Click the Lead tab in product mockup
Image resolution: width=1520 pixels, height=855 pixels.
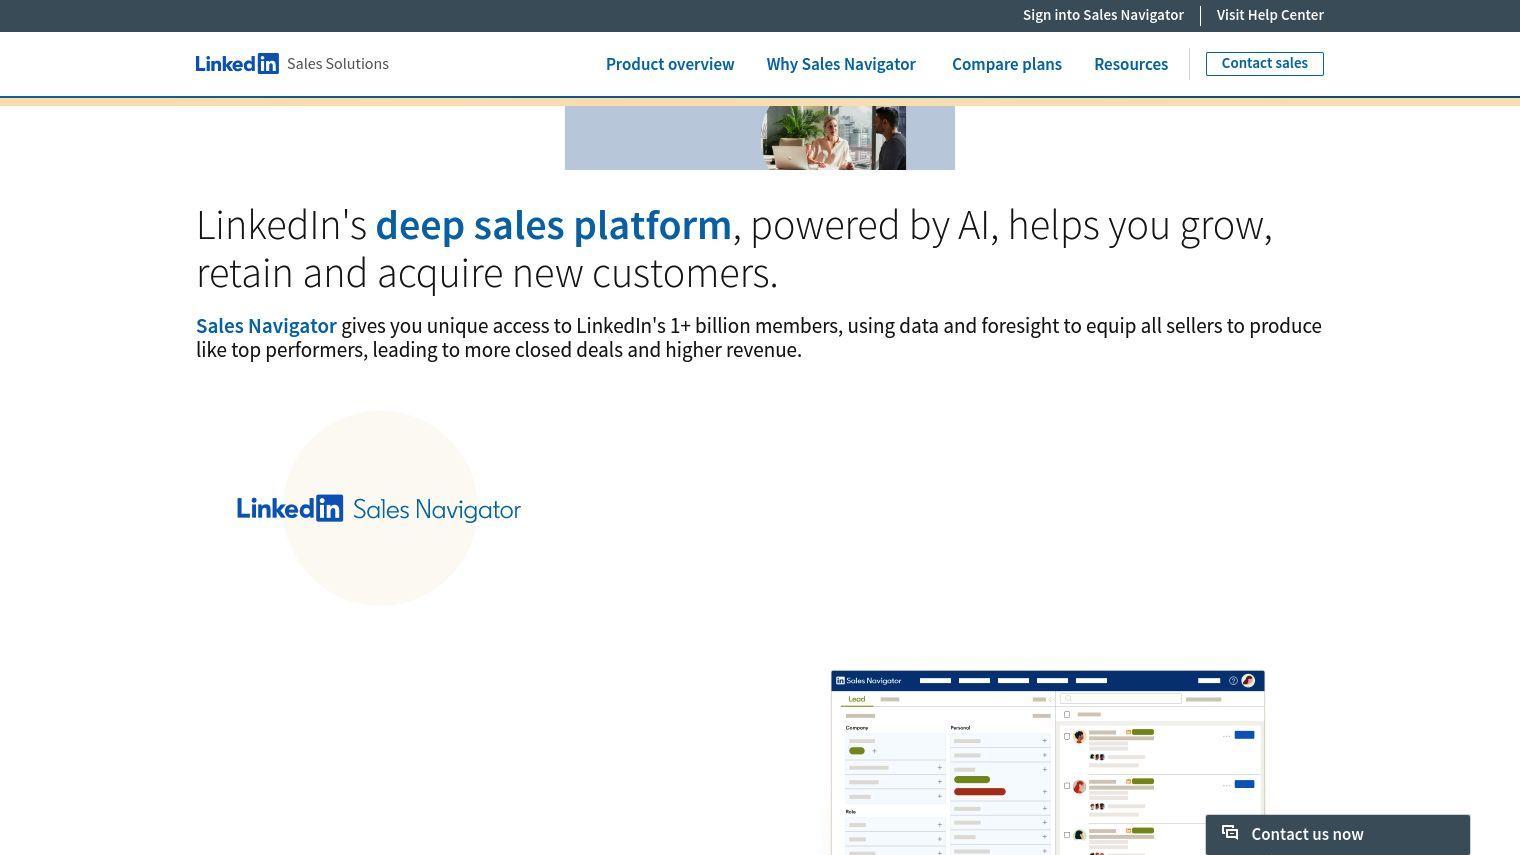(857, 700)
